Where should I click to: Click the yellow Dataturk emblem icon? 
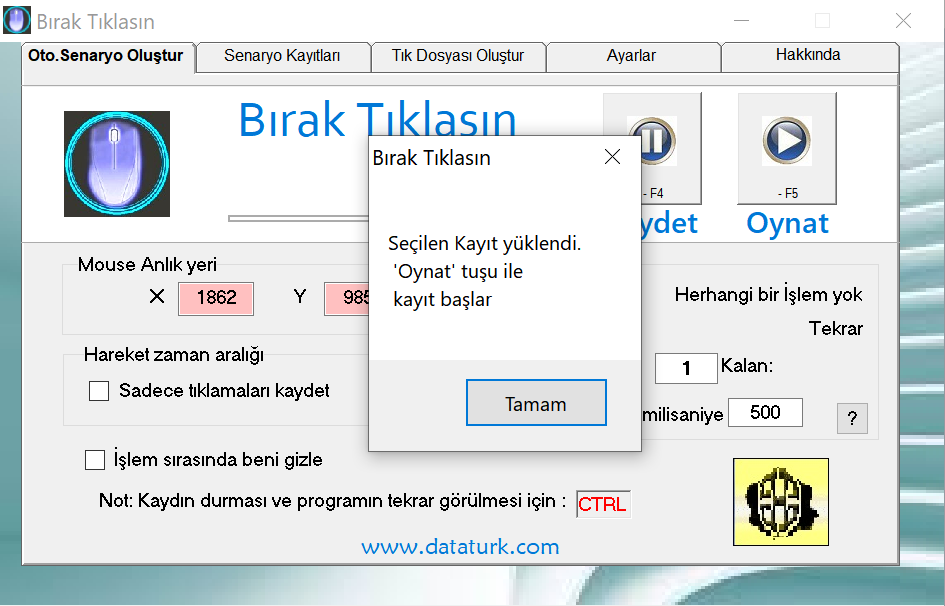(x=781, y=502)
